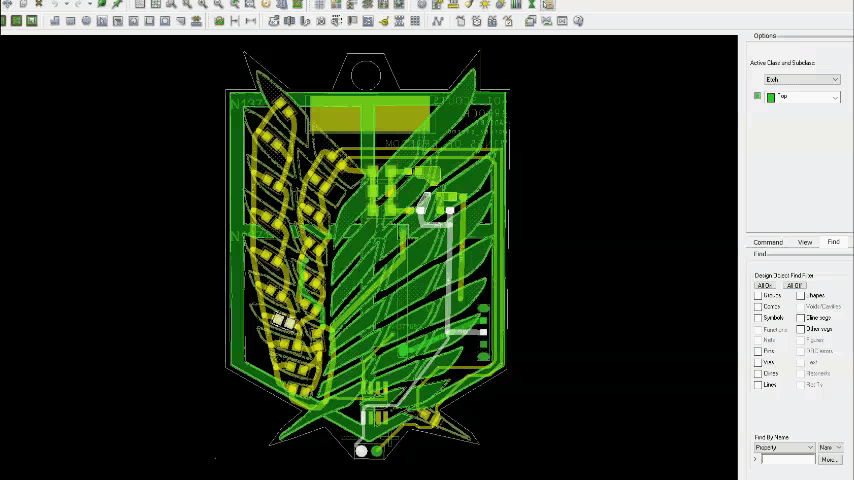Click the color bars icon in the top toolbar
854x480 pixels.
point(516,4)
